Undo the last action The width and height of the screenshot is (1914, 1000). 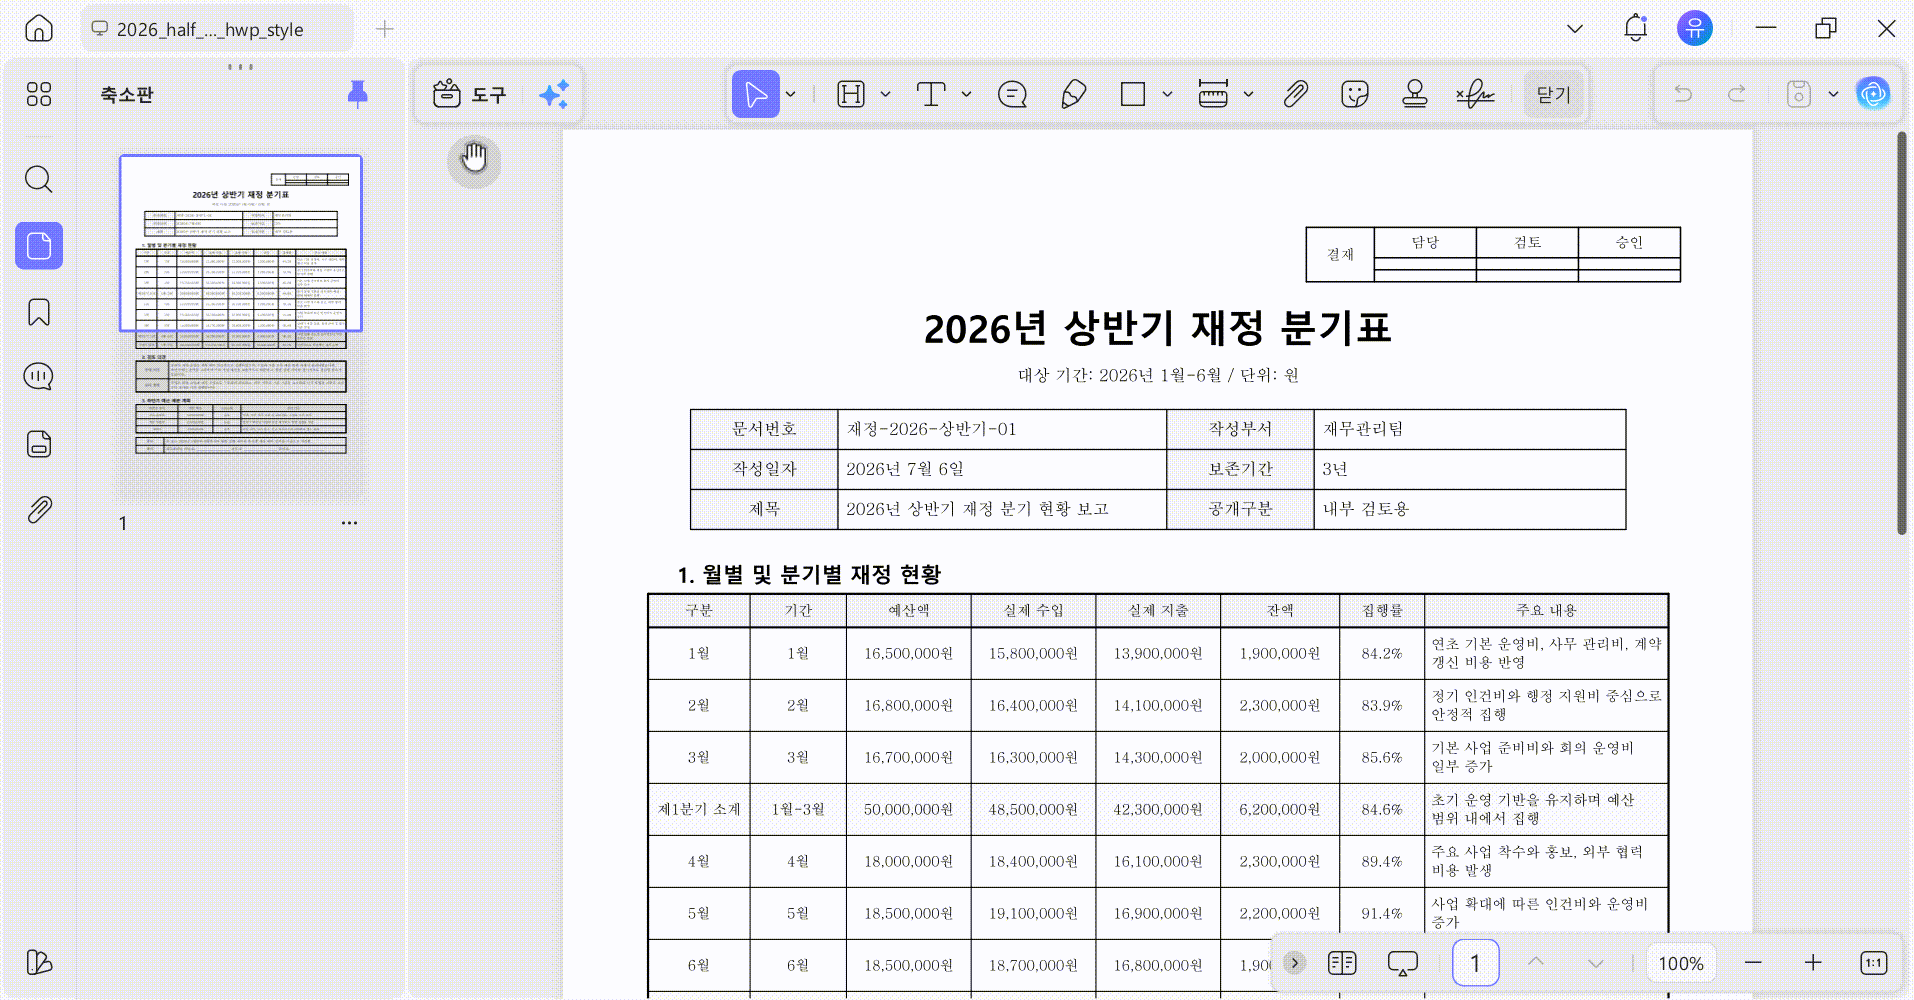click(x=1684, y=94)
